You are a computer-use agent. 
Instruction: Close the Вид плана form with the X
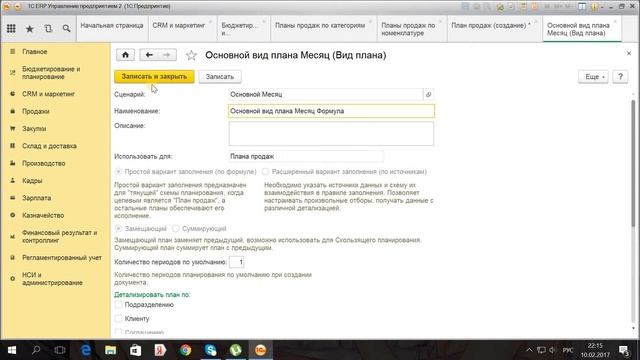pos(629,53)
